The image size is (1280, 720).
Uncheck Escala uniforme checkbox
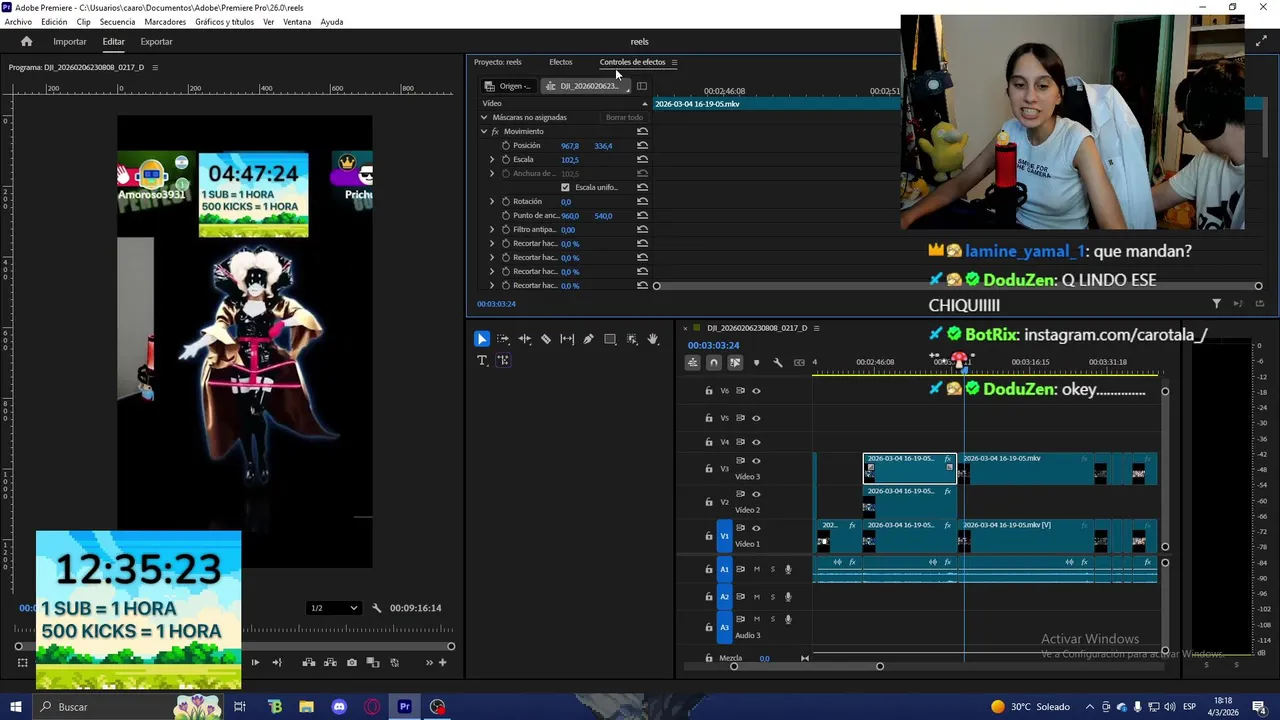(565, 187)
